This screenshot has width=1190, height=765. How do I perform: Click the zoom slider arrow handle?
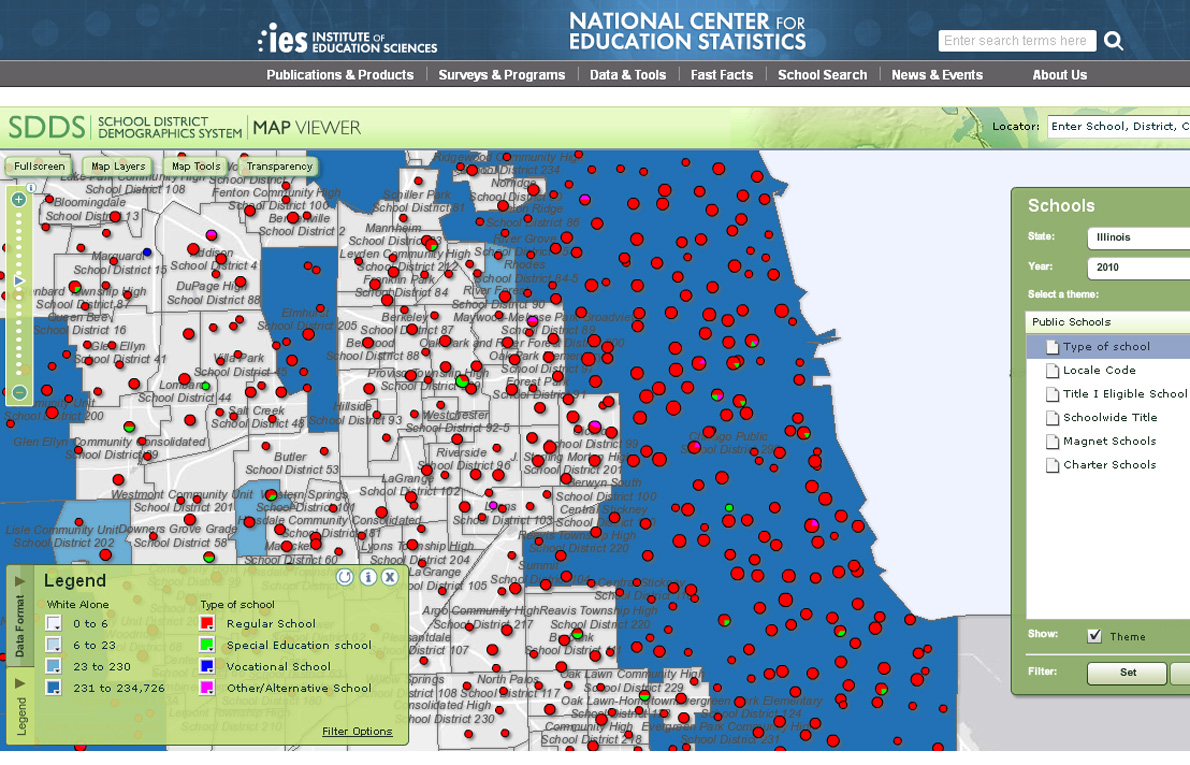[19, 281]
